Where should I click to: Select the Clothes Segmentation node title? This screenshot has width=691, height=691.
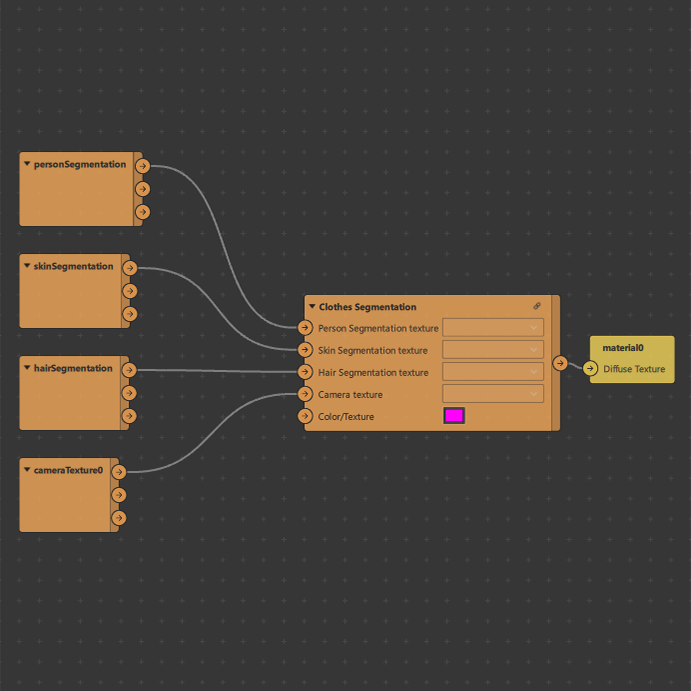368,307
